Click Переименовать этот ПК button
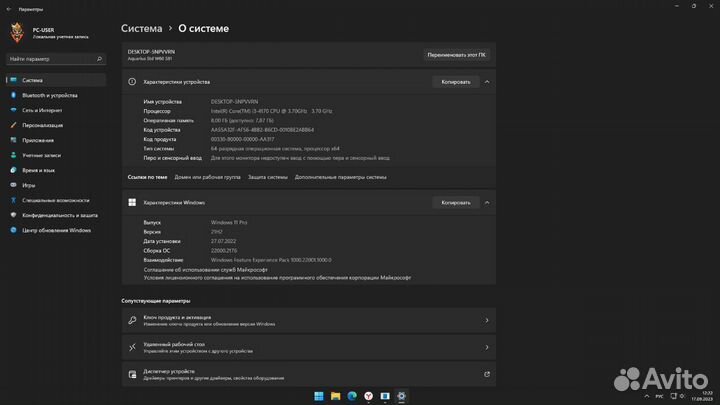720x405 pixels. click(456, 55)
